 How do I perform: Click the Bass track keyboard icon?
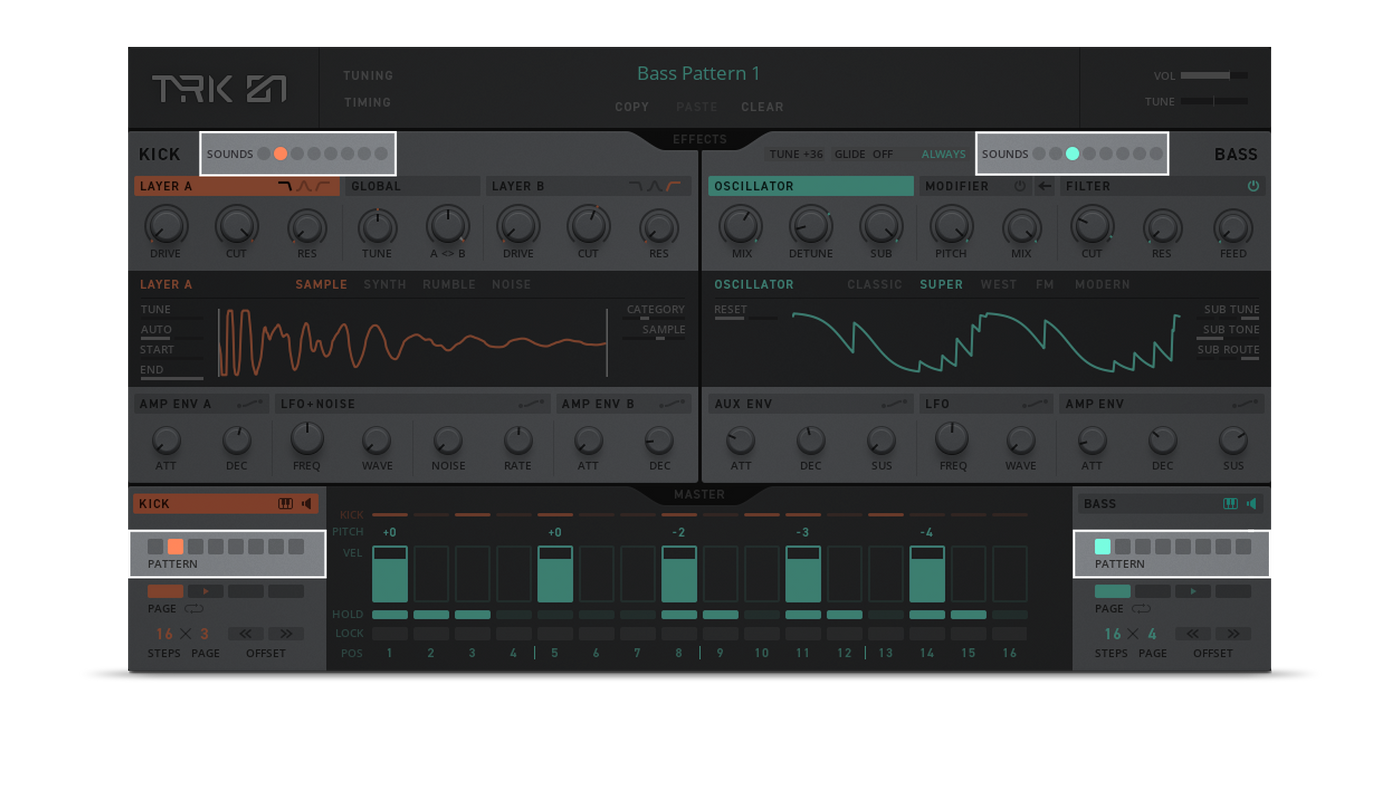(x=1230, y=504)
